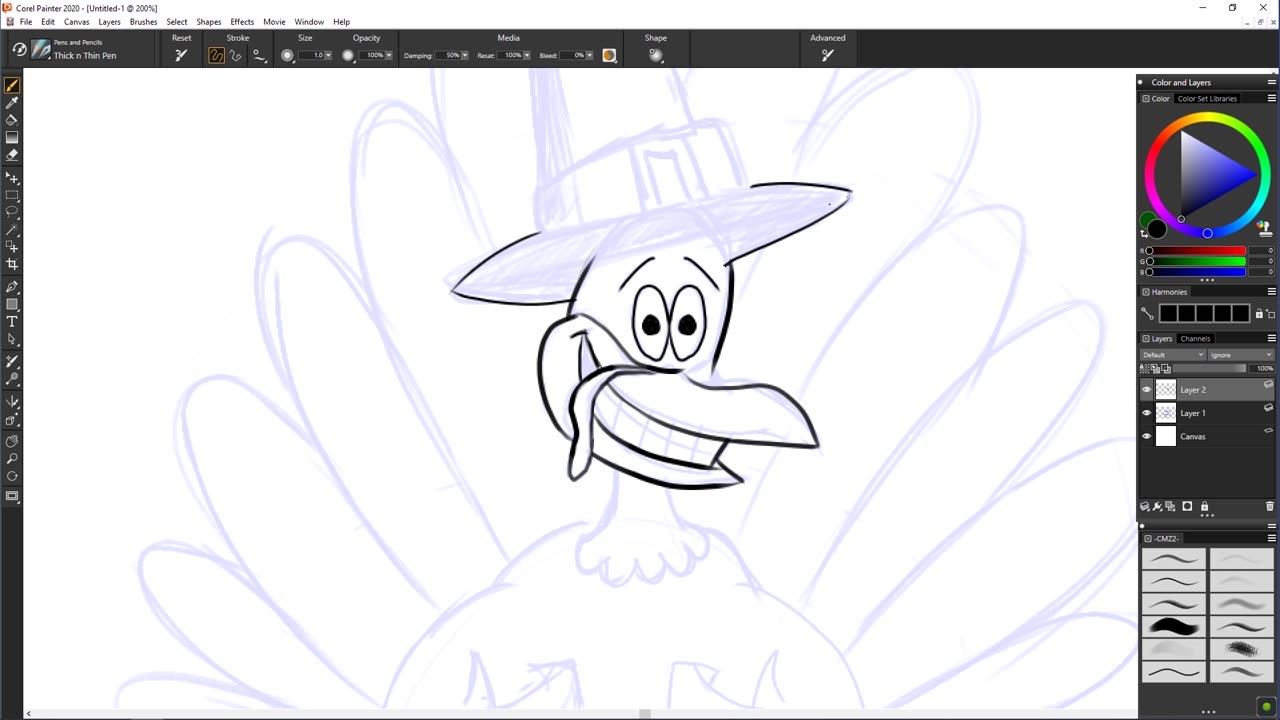Select the Magnifier tool
Viewport: 1280px width, 720px height.
coord(12,458)
